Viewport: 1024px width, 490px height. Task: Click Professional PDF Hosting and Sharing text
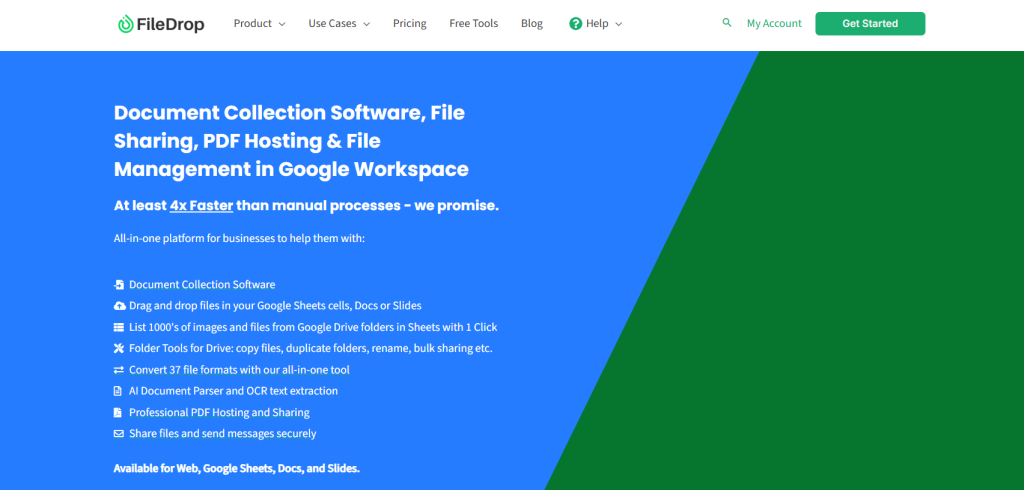click(219, 412)
